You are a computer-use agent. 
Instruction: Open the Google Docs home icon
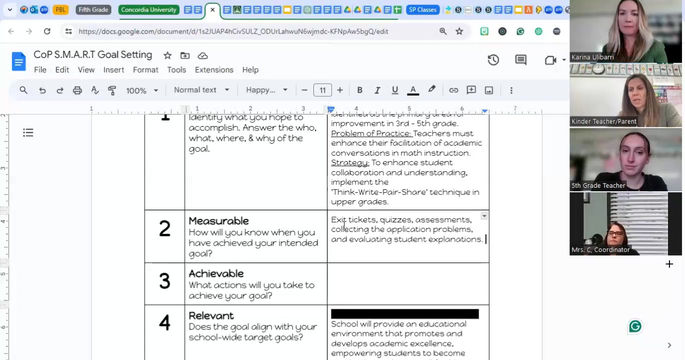point(19,62)
